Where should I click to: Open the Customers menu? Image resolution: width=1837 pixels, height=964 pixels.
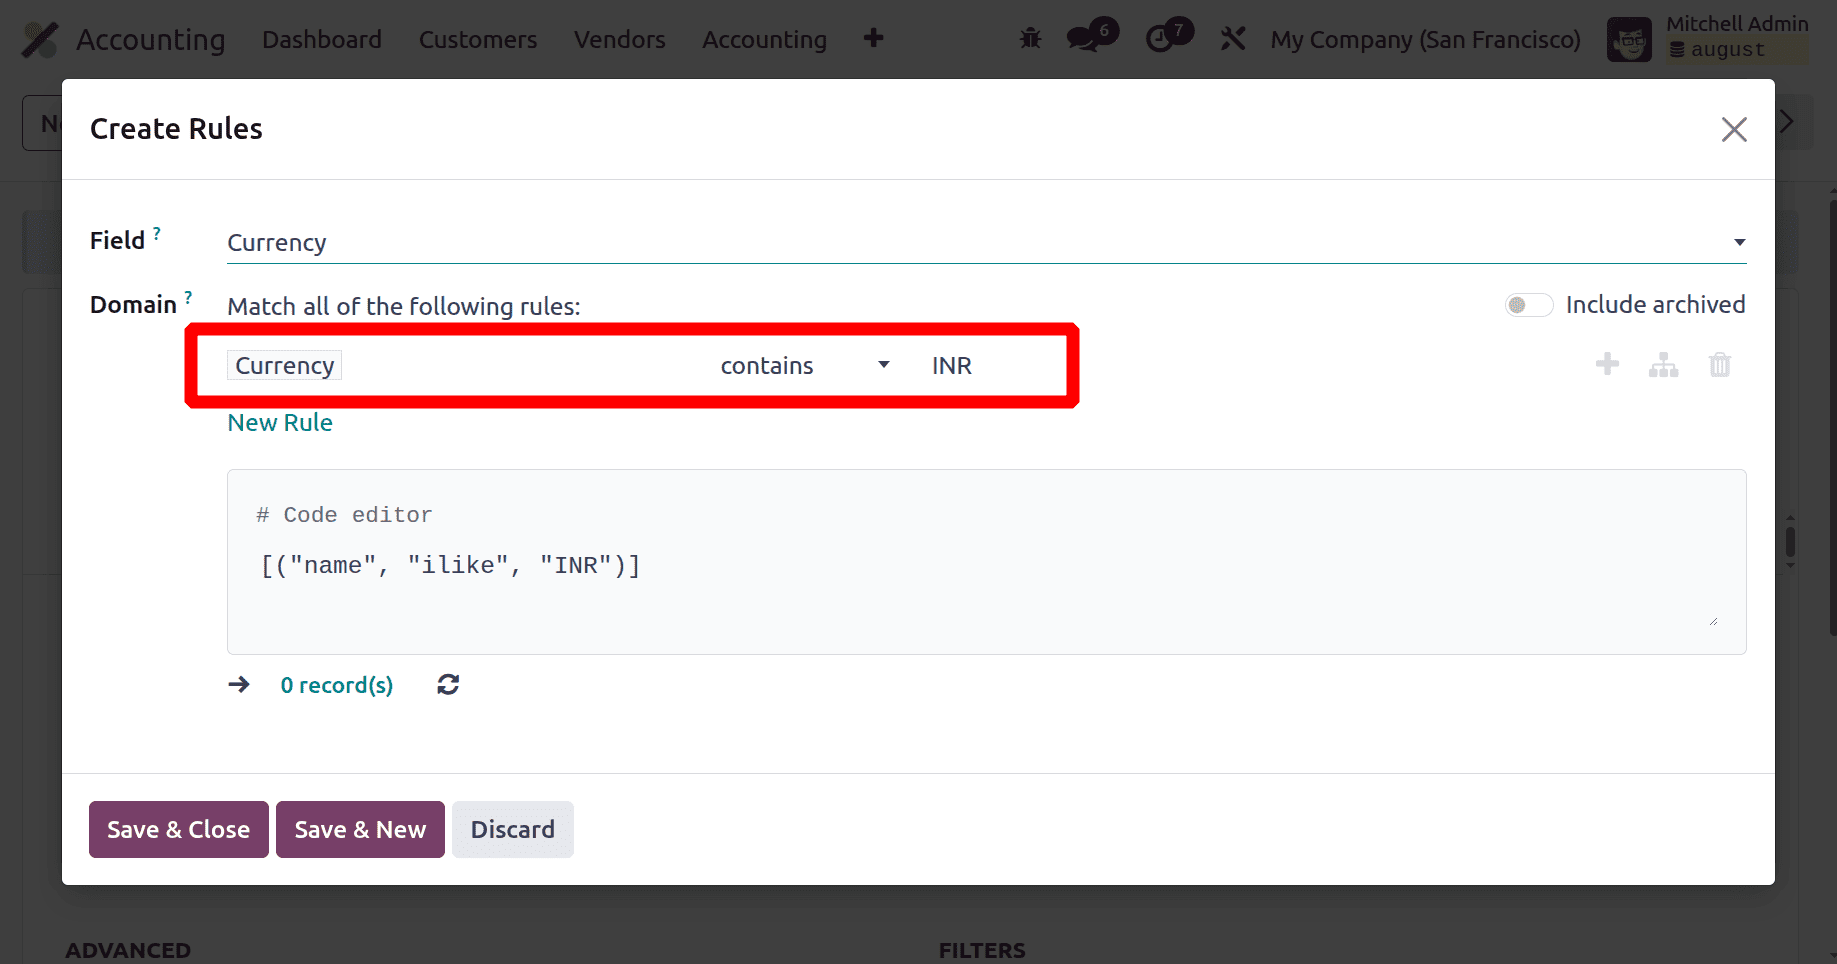click(x=478, y=40)
